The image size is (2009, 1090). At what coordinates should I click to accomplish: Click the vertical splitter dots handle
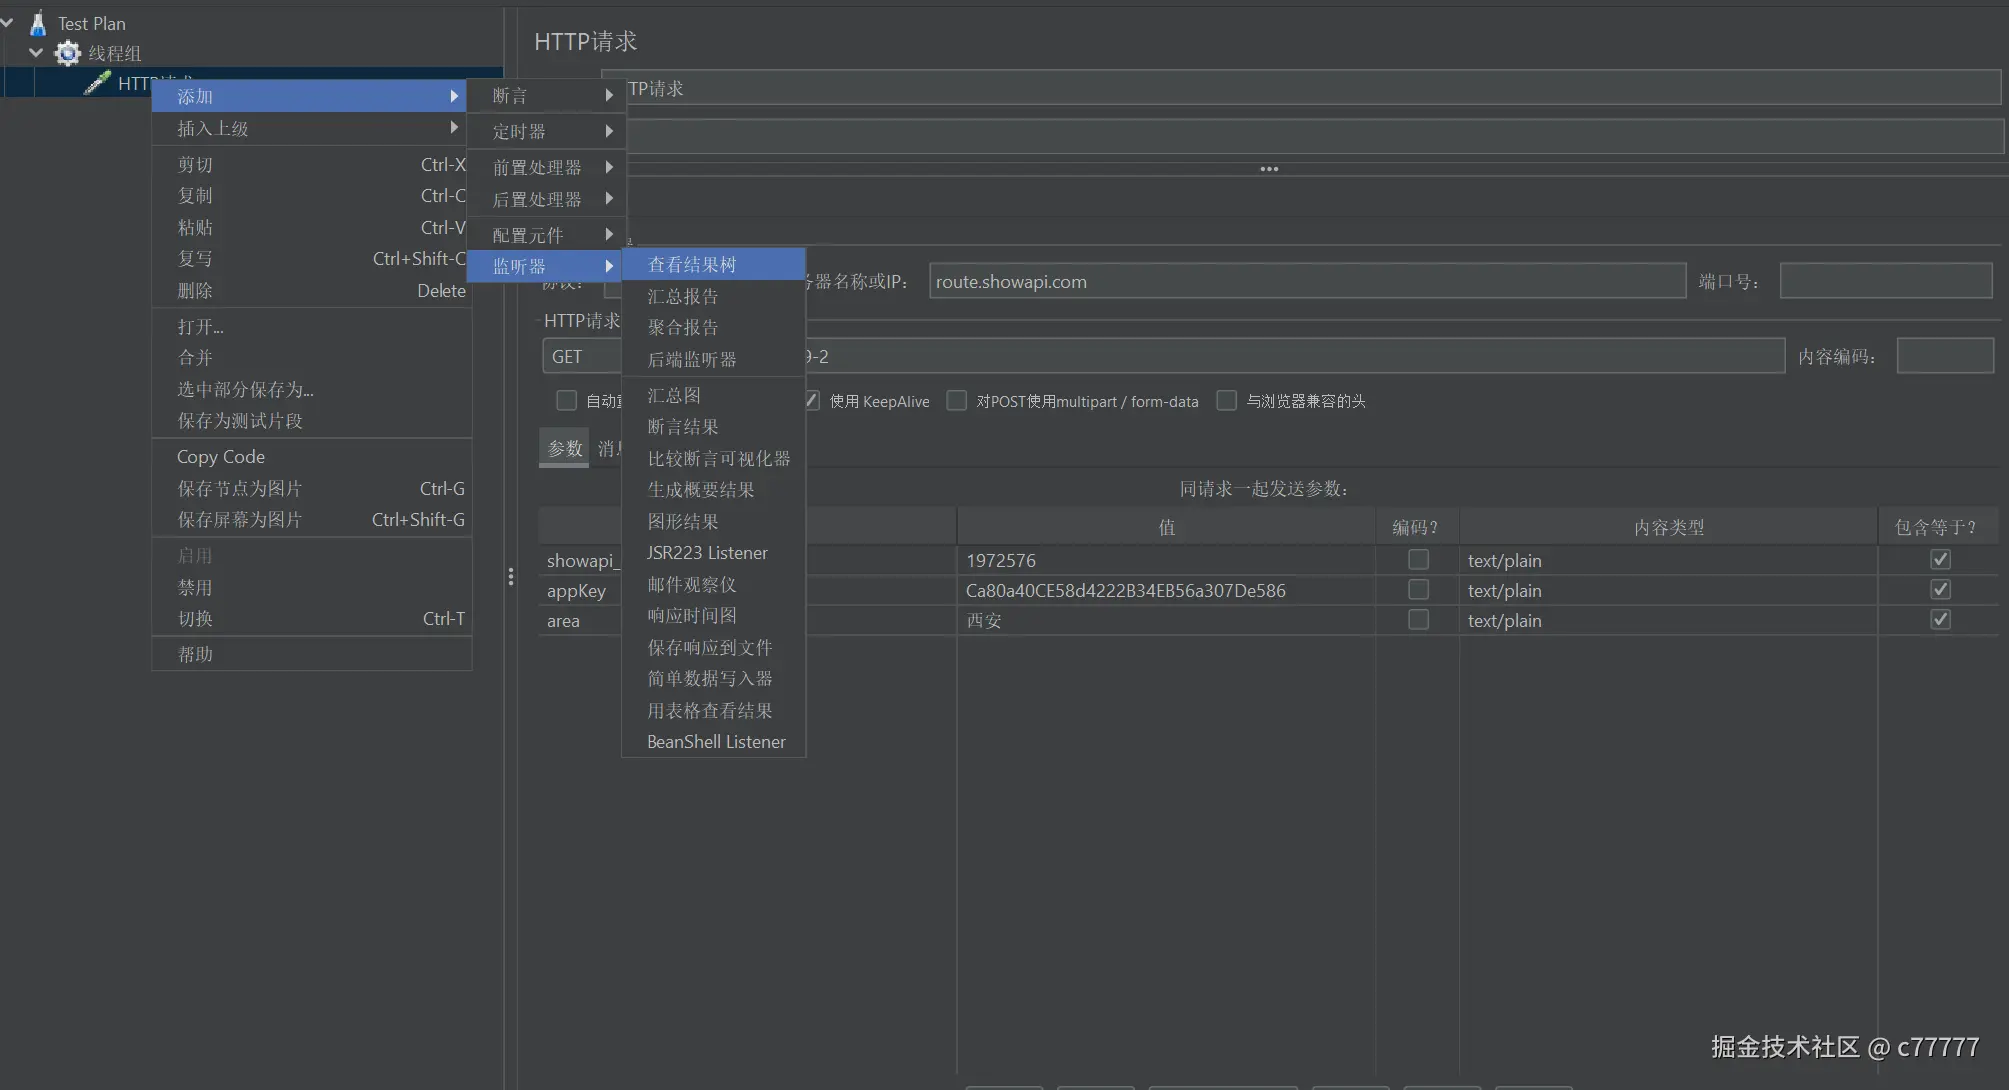click(x=510, y=577)
